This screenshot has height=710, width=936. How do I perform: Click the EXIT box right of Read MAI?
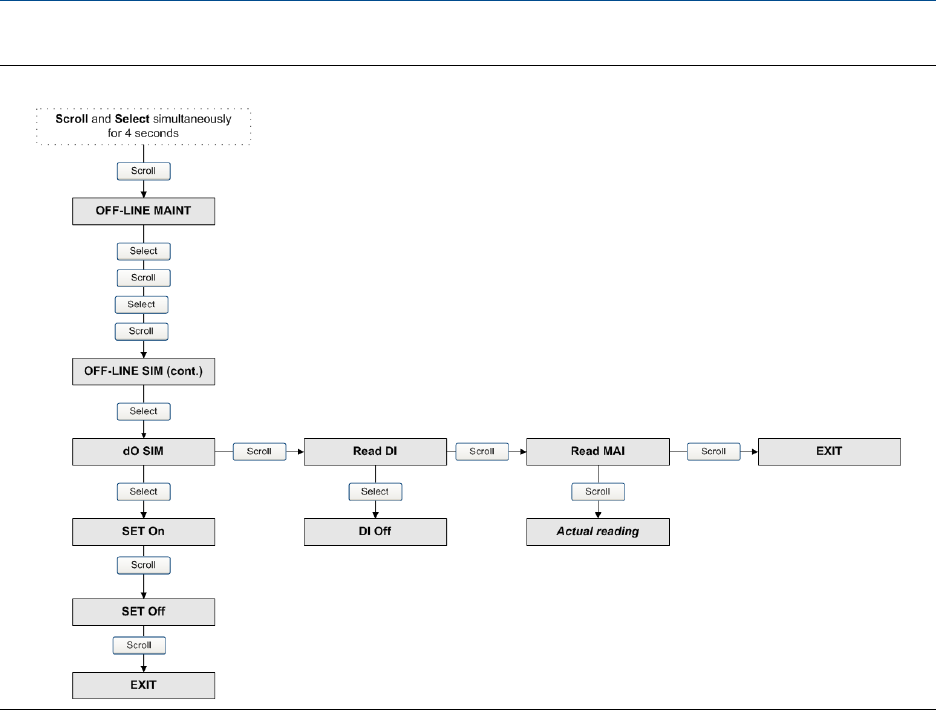pyautogui.click(x=829, y=452)
